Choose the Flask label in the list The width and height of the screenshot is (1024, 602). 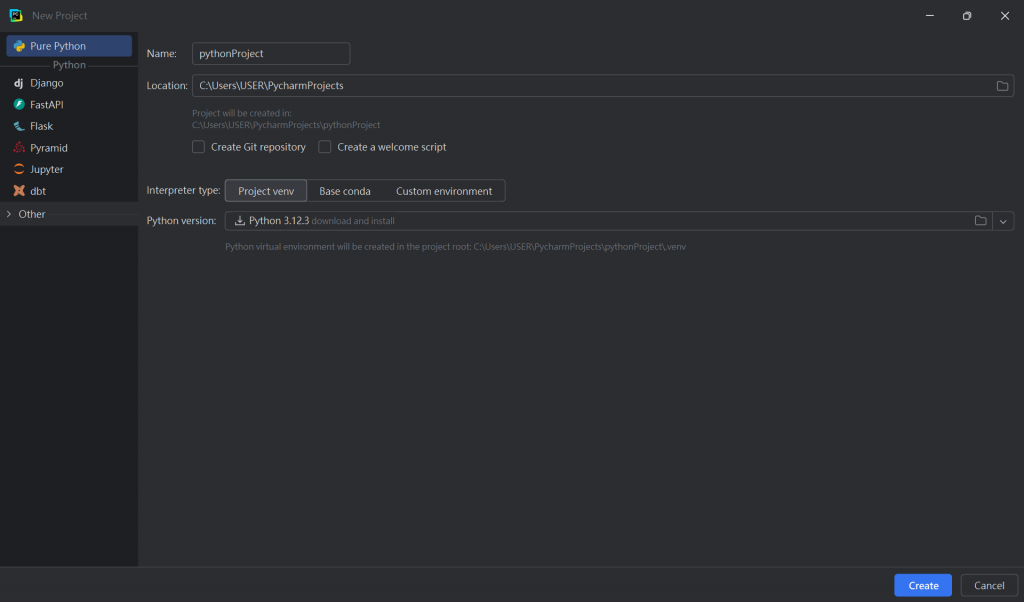[41, 126]
